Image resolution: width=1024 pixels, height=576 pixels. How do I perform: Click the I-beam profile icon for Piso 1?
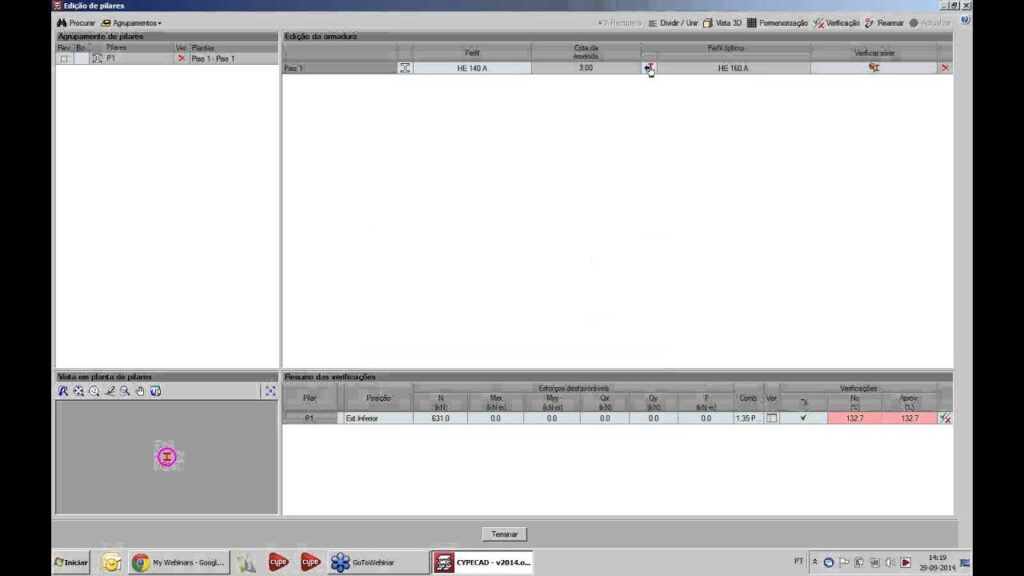(x=404, y=68)
